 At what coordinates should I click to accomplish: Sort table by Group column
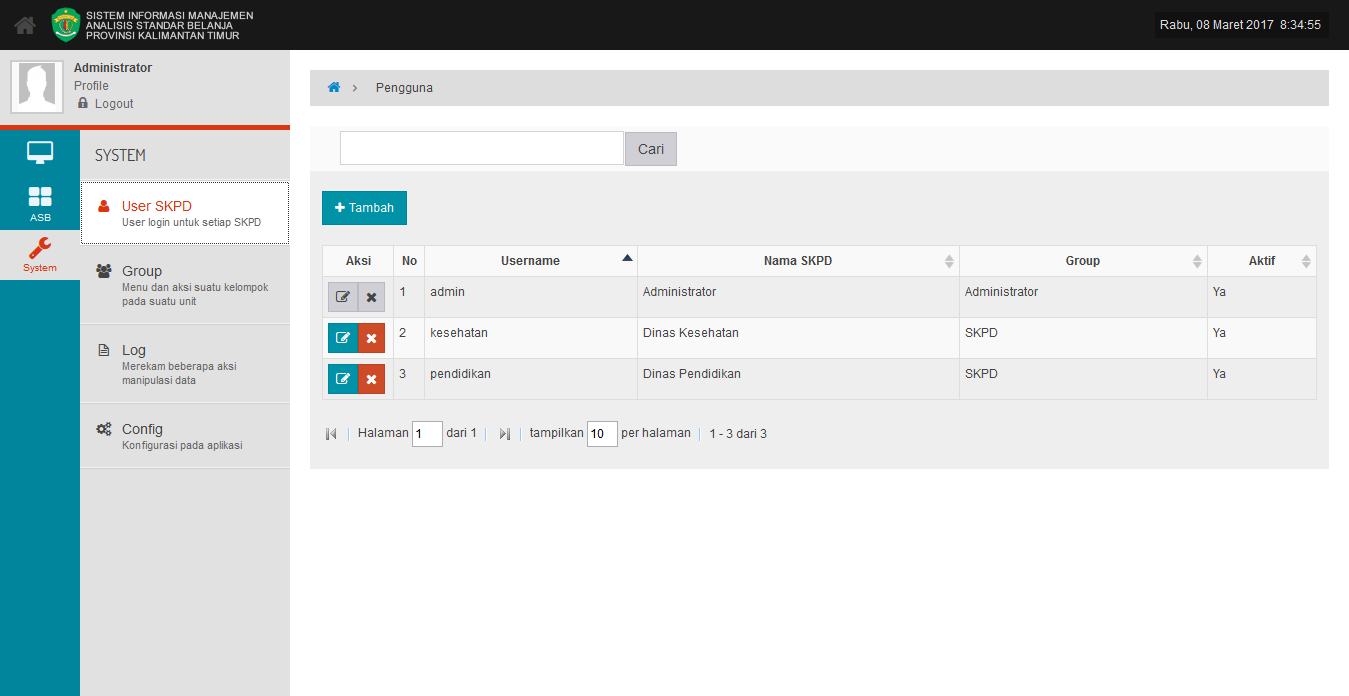pyautogui.click(x=1082, y=261)
